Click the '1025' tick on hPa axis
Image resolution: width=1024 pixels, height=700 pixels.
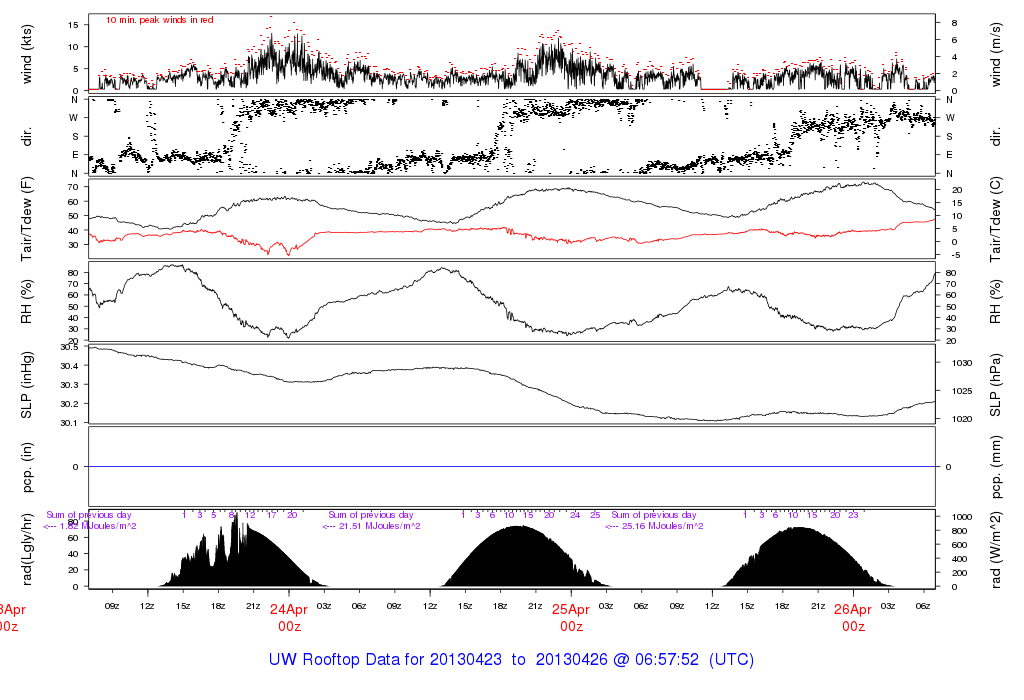(963, 391)
